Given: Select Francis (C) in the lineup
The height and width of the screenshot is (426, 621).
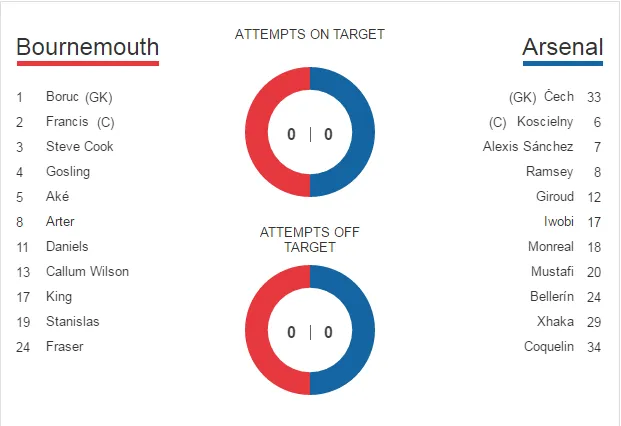Looking at the screenshot, I should tap(80, 122).
